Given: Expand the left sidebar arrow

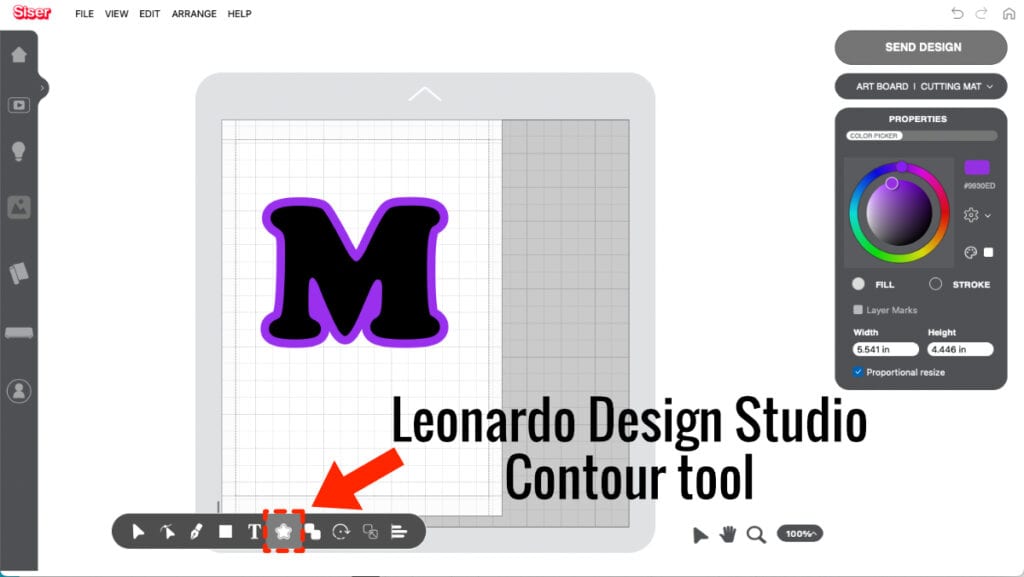Looking at the screenshot, I should coord(42,87).
